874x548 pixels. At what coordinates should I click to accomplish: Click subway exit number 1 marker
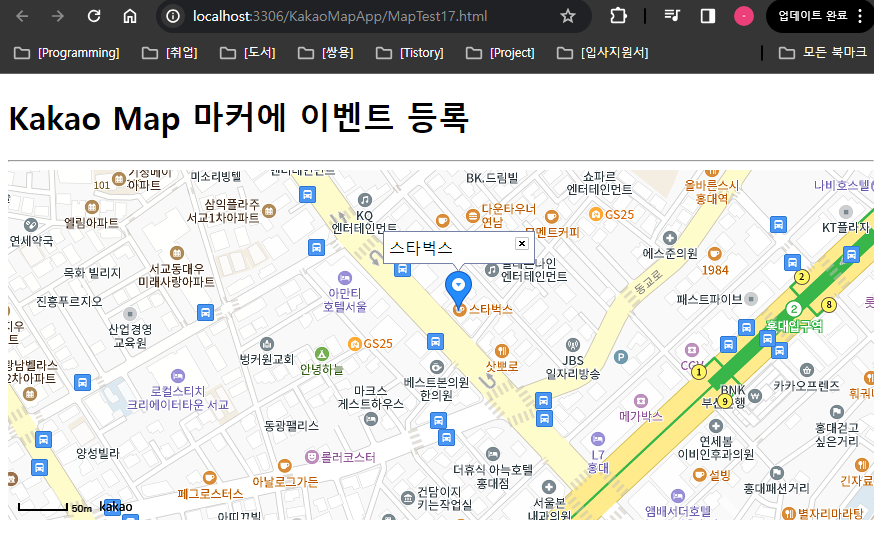click(699, 372)
